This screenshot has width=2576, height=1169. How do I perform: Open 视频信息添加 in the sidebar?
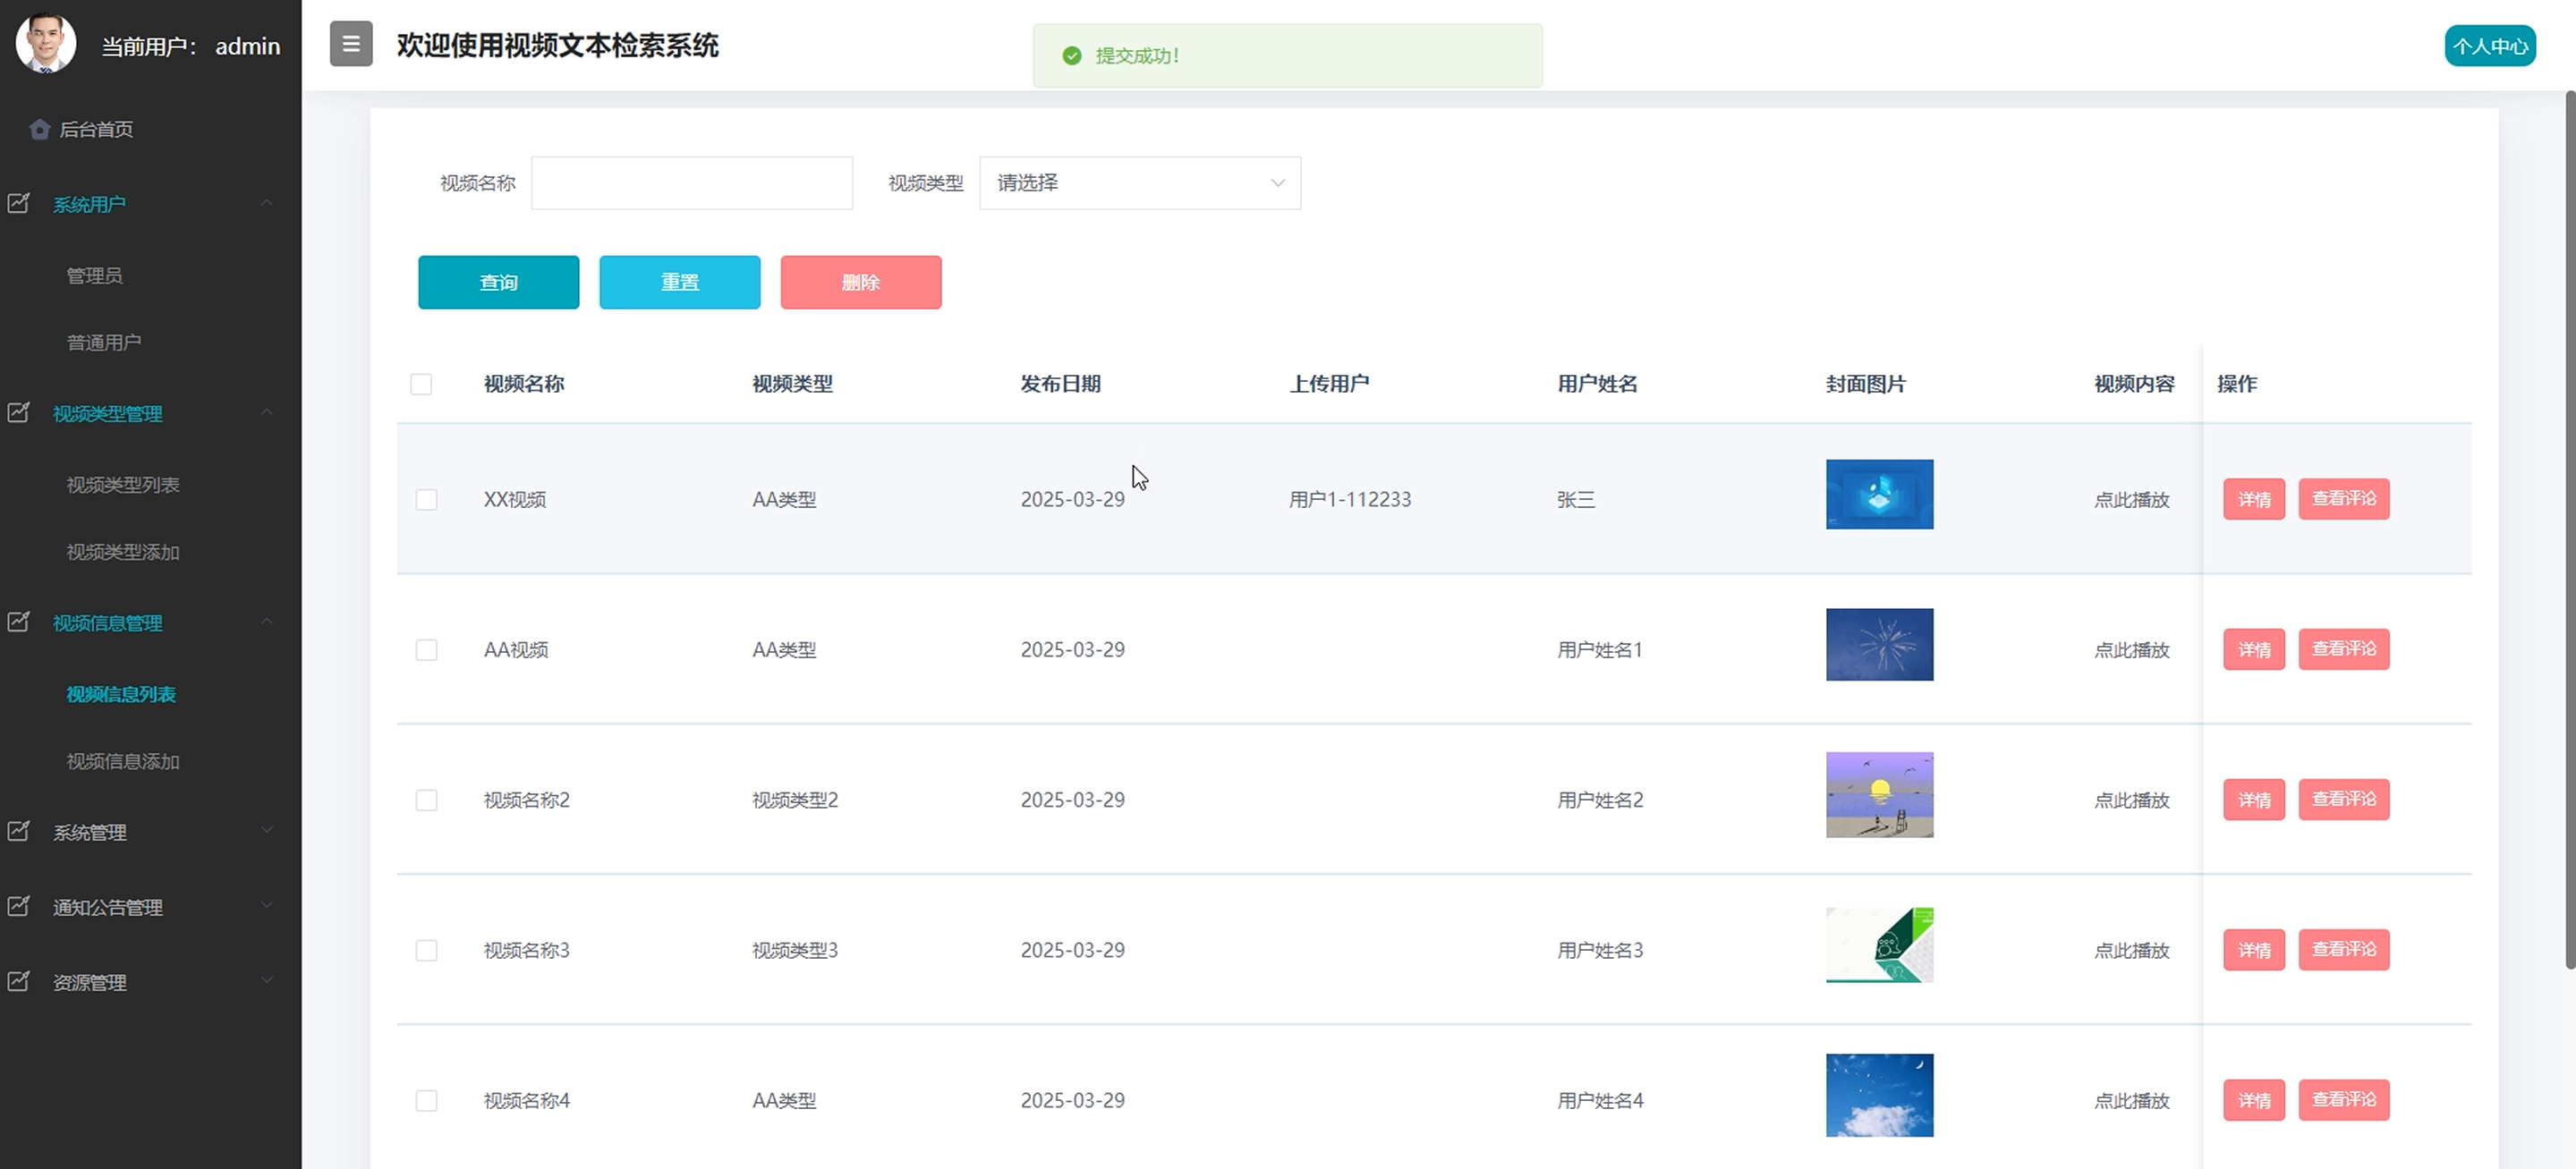point(123,761)
